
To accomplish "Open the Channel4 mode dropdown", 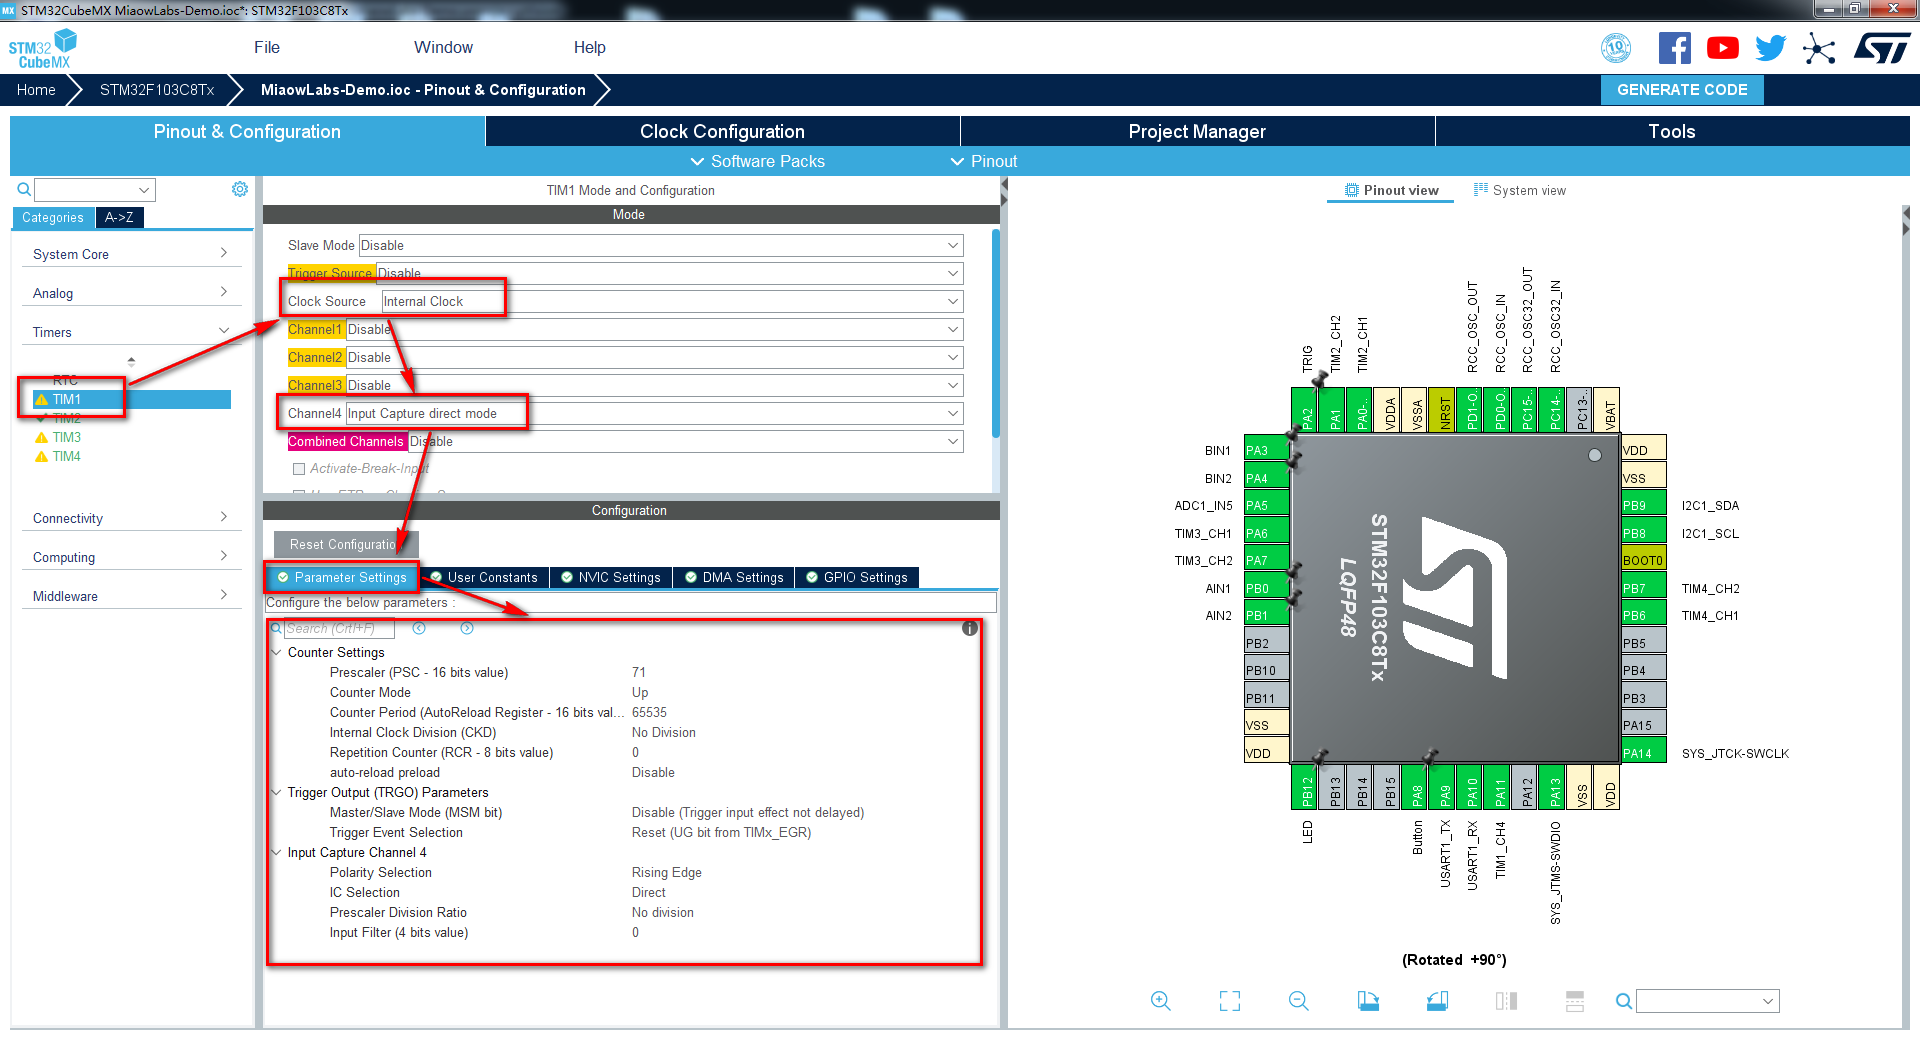I will click(655, 413).
